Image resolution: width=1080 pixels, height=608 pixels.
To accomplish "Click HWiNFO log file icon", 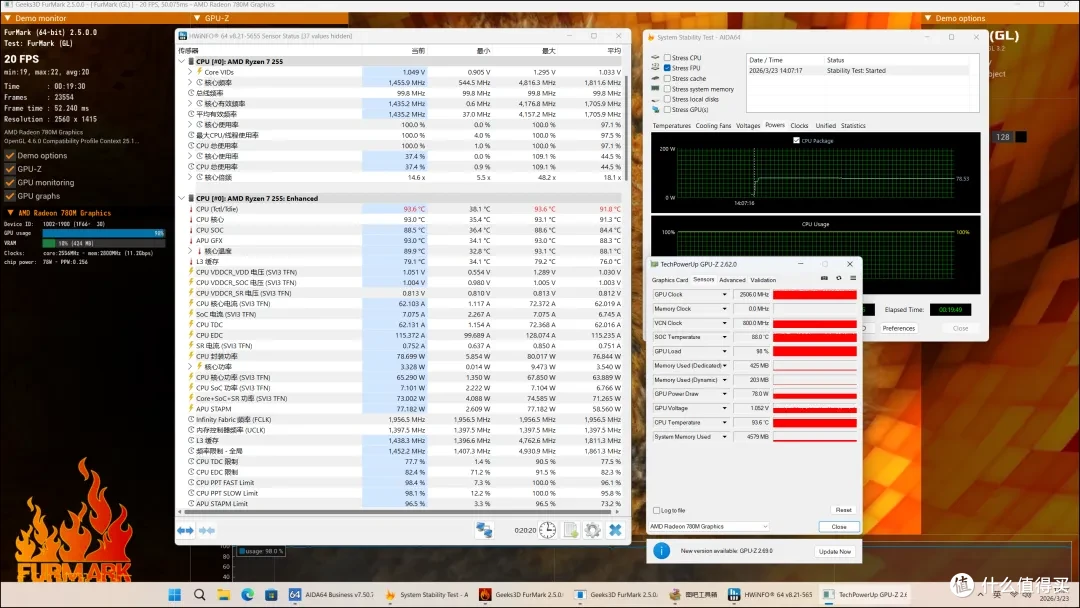I will click(x=571, y=530).
